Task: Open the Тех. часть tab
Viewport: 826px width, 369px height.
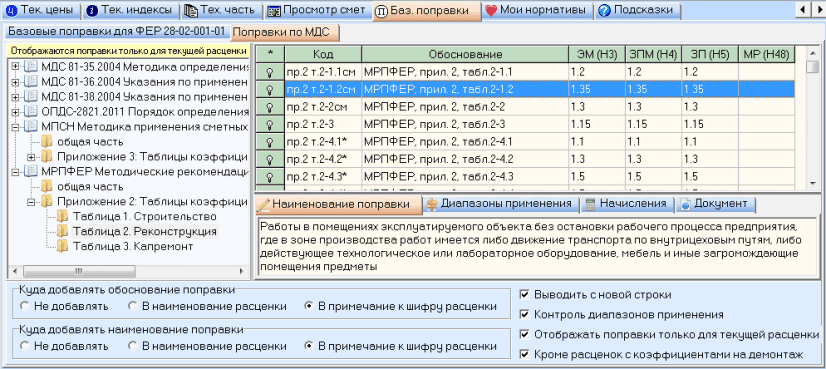Action: [222, 10]
